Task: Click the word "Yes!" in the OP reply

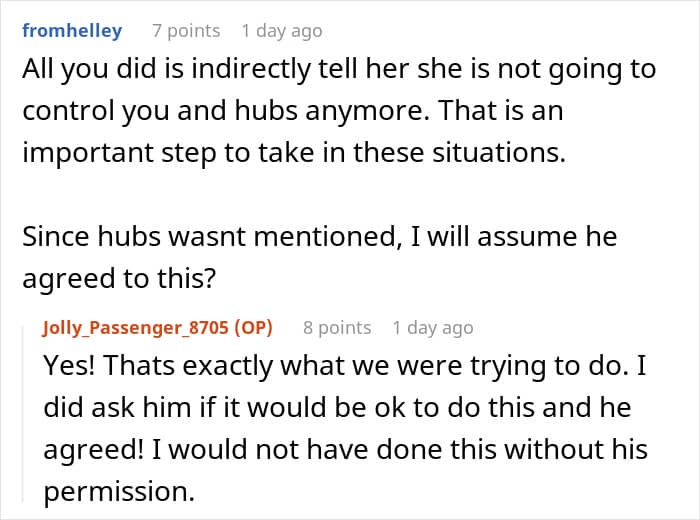Action: click(x=67, y=367)
